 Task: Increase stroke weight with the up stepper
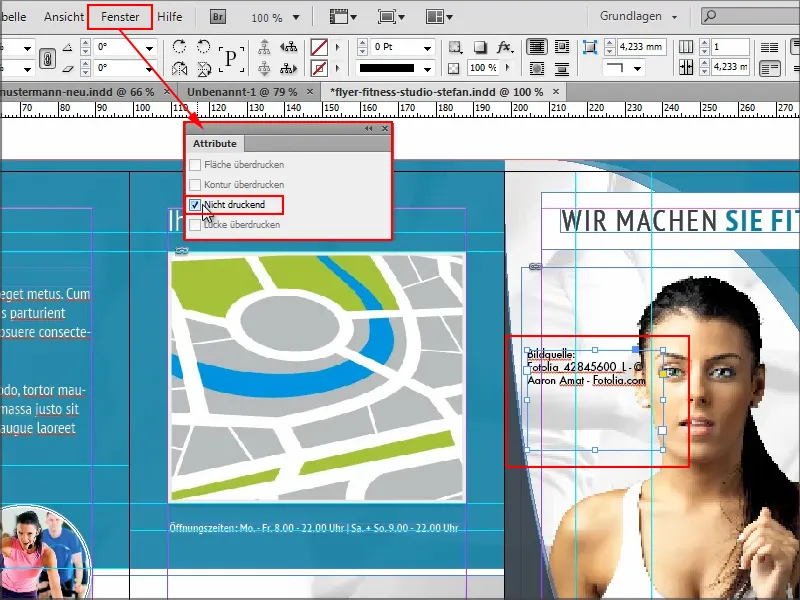pyautogui.click(x=362, y=43)
